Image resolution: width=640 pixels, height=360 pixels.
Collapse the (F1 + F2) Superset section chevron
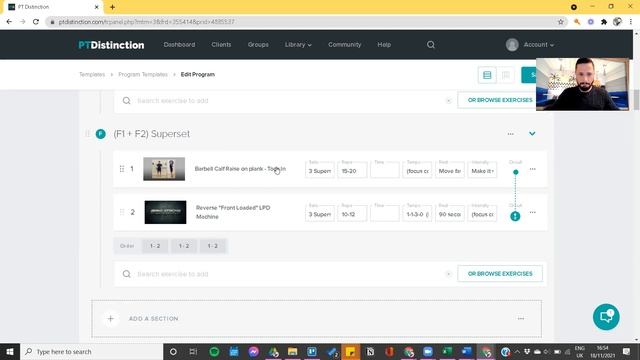pos(532,133)
